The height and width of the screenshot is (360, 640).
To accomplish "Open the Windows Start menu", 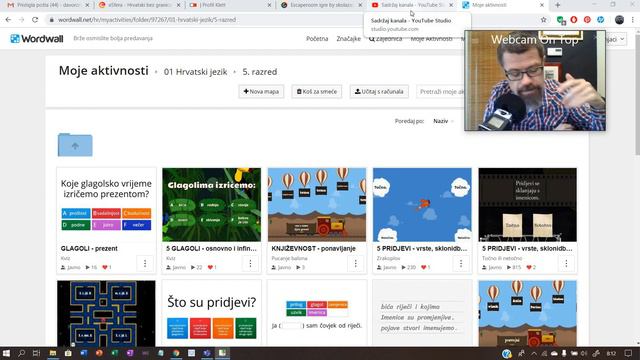I will tap(6, 353).
